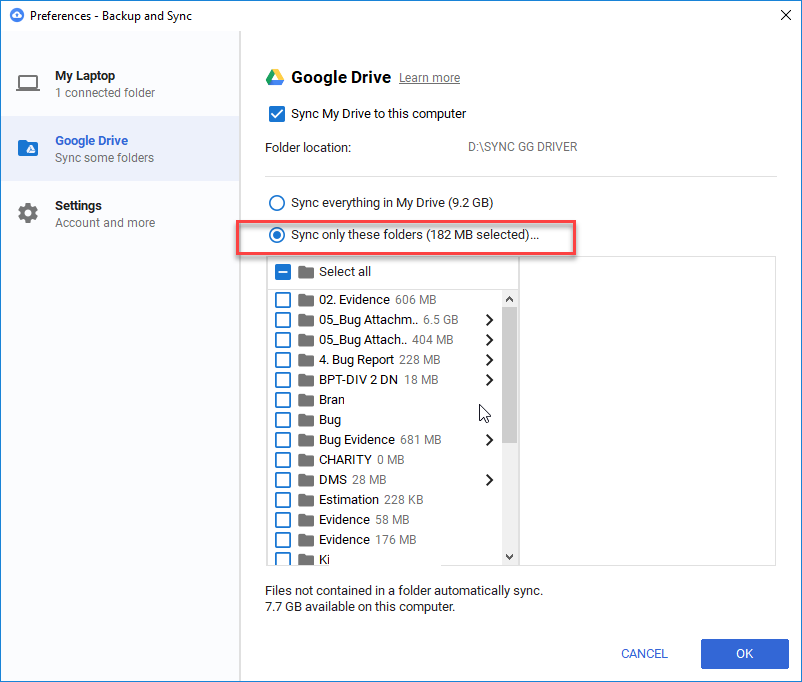Click the Google Drive logo icon
Image resolution: width=802 pixels, height=682 pixels.
tap(275, 77)
